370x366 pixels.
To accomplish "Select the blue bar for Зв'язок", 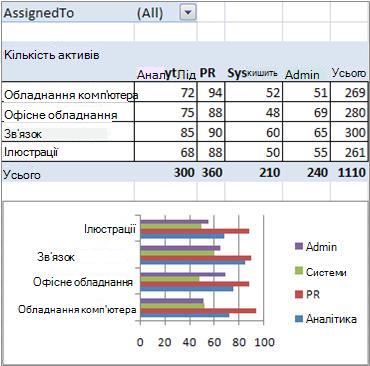I will [193, 262].
